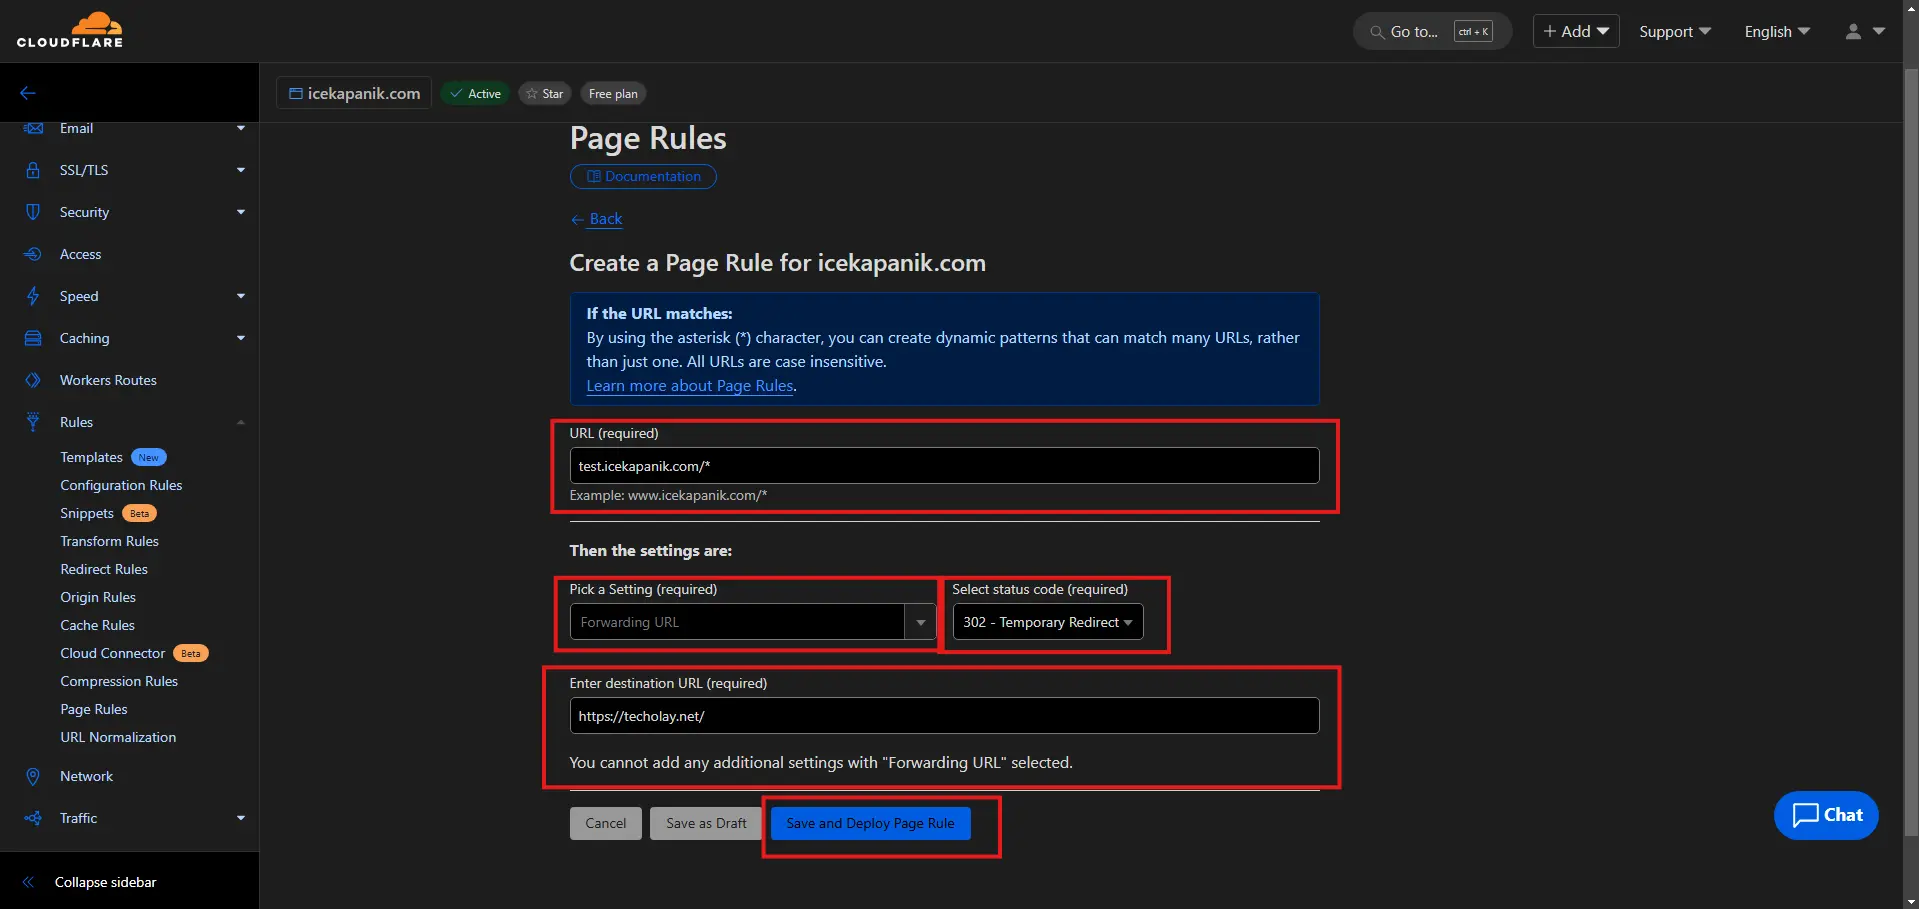Open Compression Rules in sidebar
The width and height of the screenshot is (1919, 909).
[119, 681]
